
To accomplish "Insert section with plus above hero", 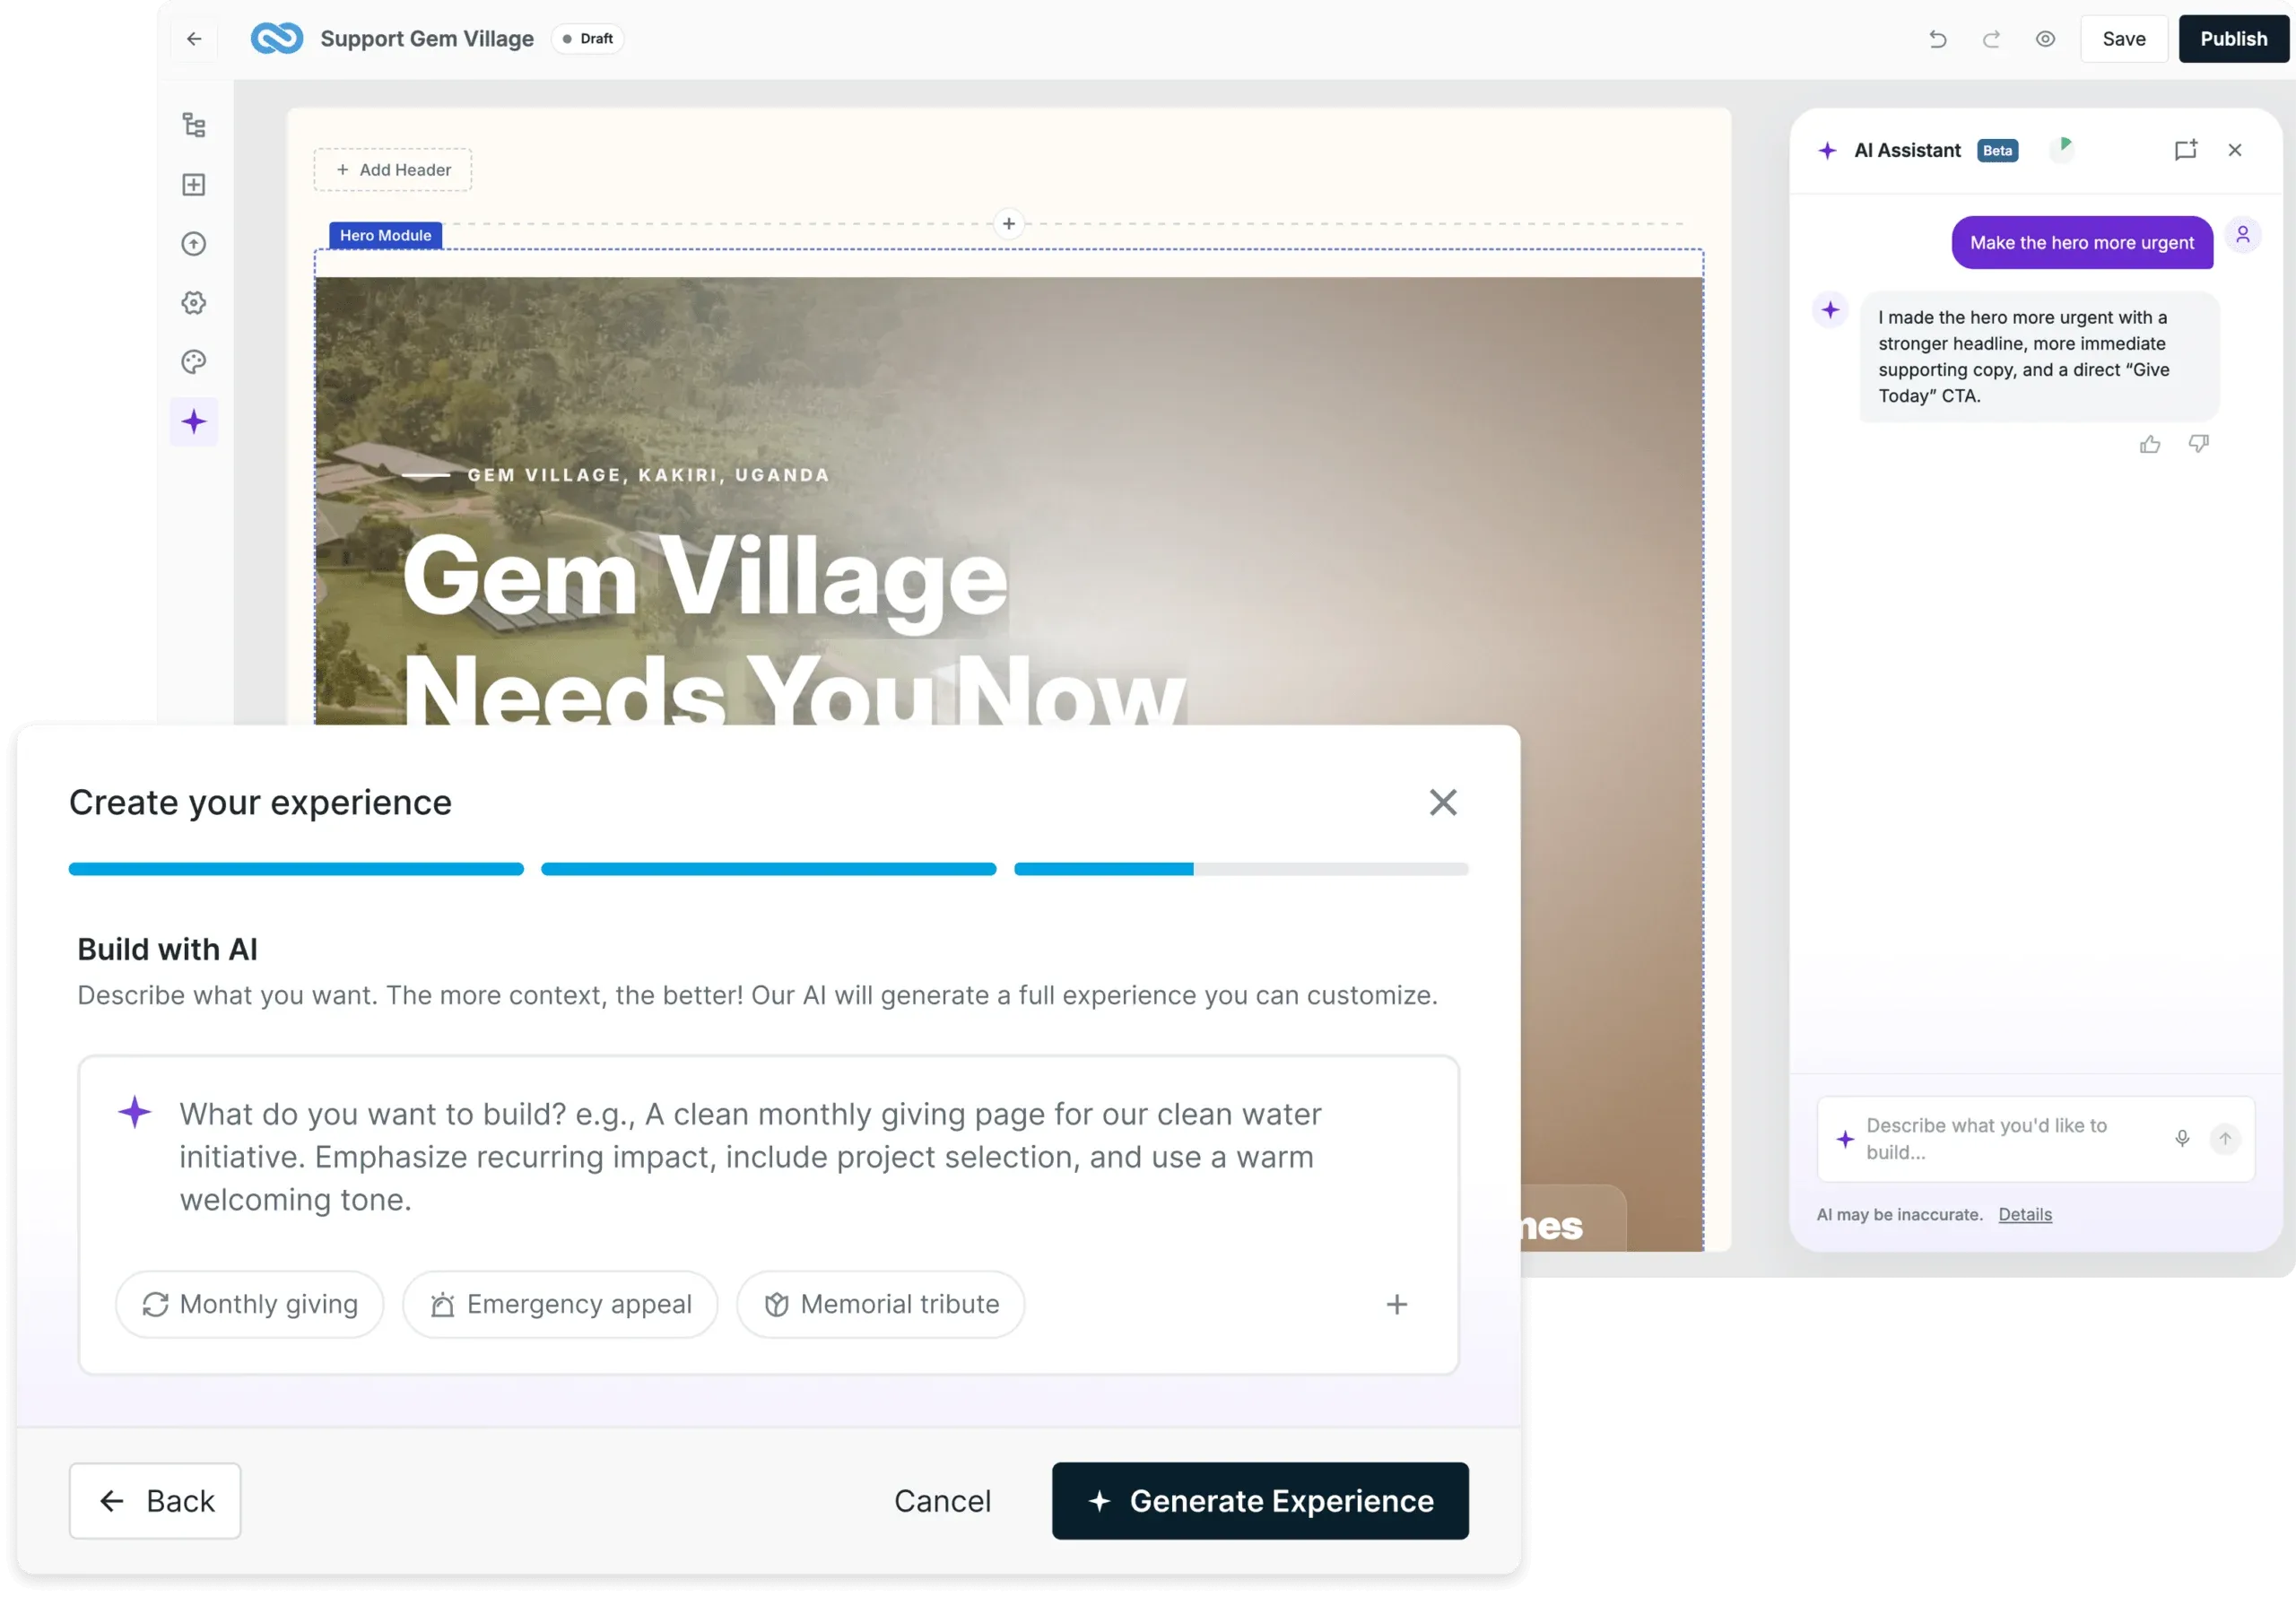I will [1008, 224].
